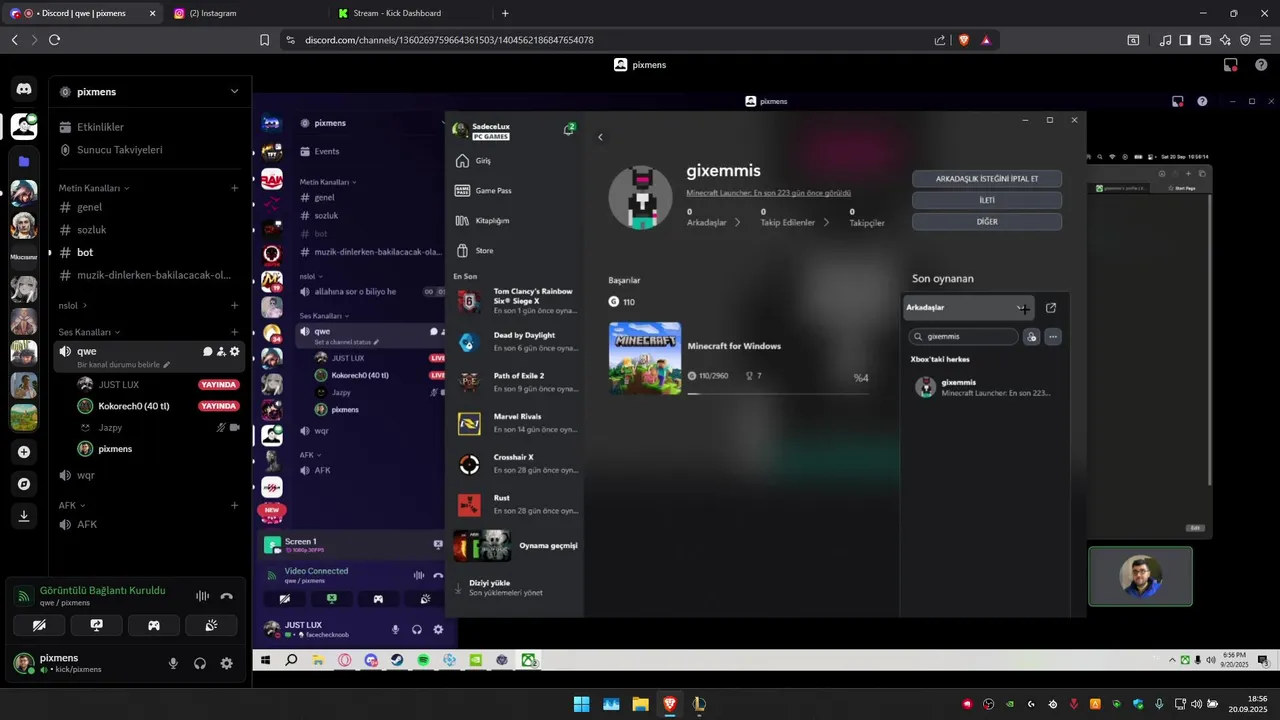The width and height of the screenshot is (1280, 720).
Task: Create channel in Metin Kanalları with plus
Action: (235, 188)
